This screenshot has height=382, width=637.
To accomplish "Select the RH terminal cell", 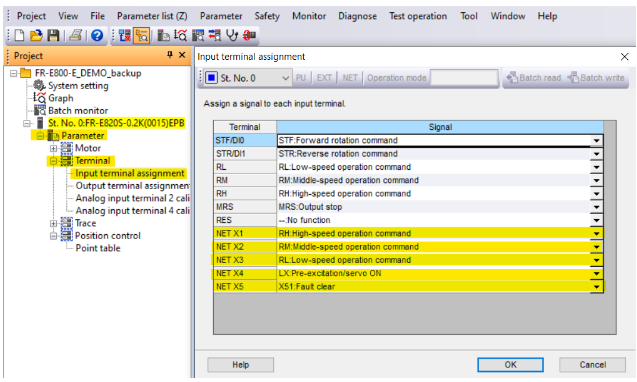I will tap(245, 193).
